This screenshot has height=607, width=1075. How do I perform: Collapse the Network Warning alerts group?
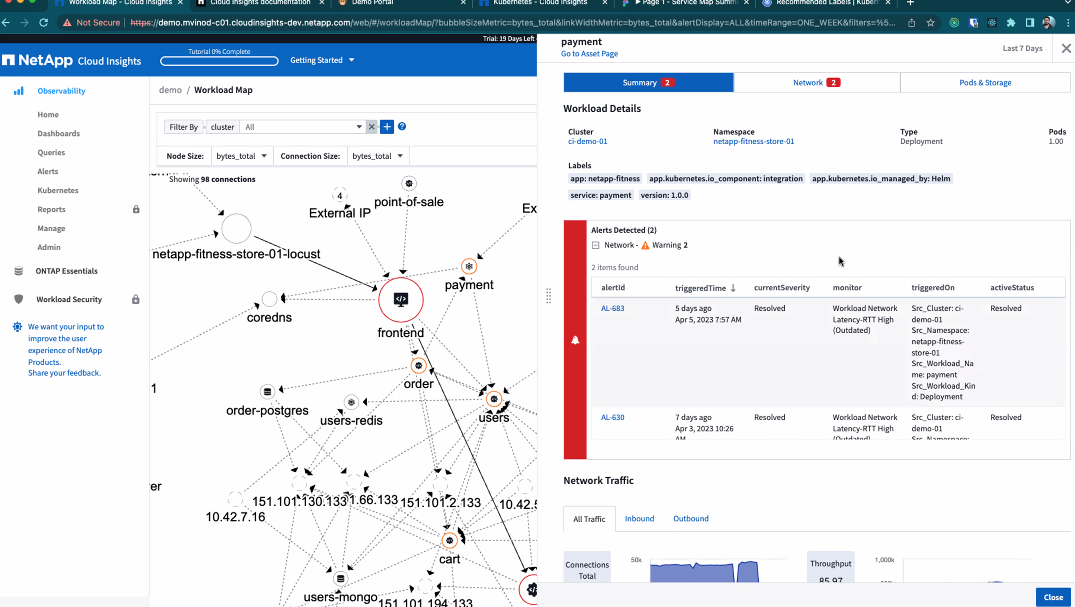(x=596, y=245)
